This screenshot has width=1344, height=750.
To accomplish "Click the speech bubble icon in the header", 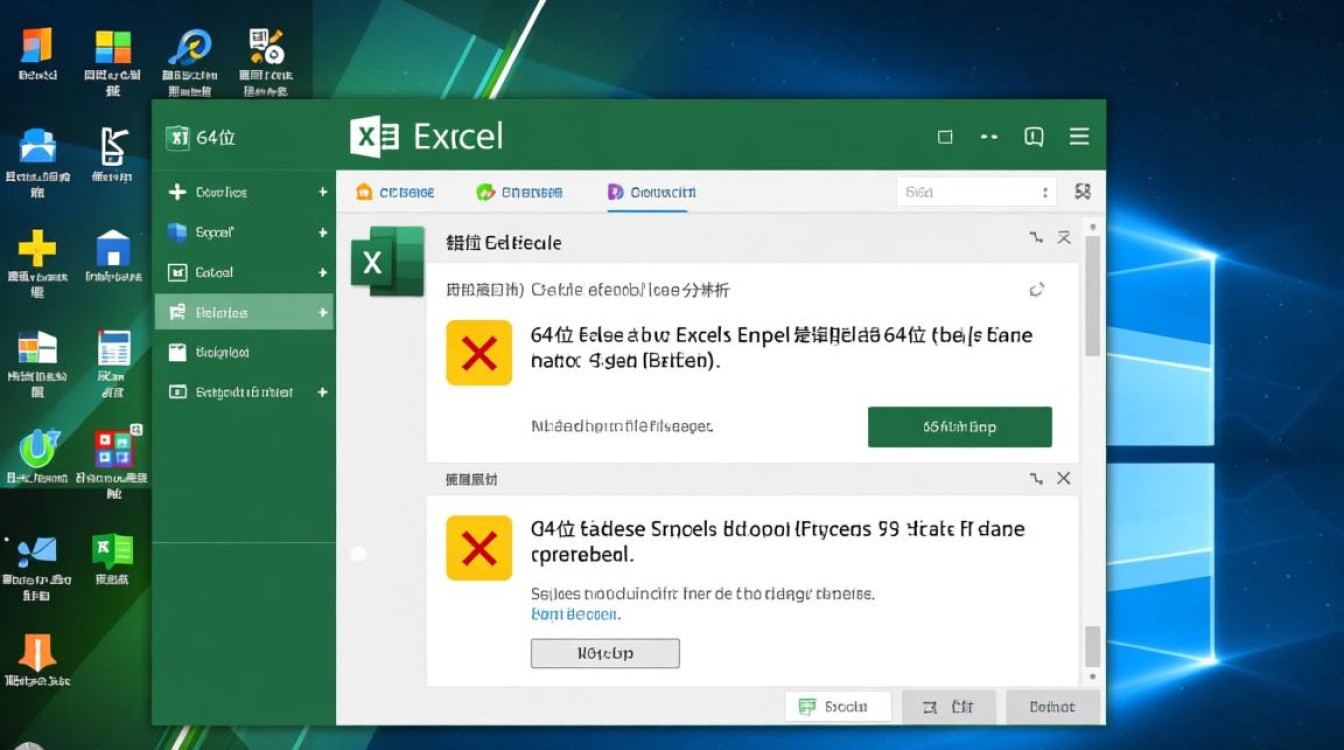I will click(x=1034, y=137).
